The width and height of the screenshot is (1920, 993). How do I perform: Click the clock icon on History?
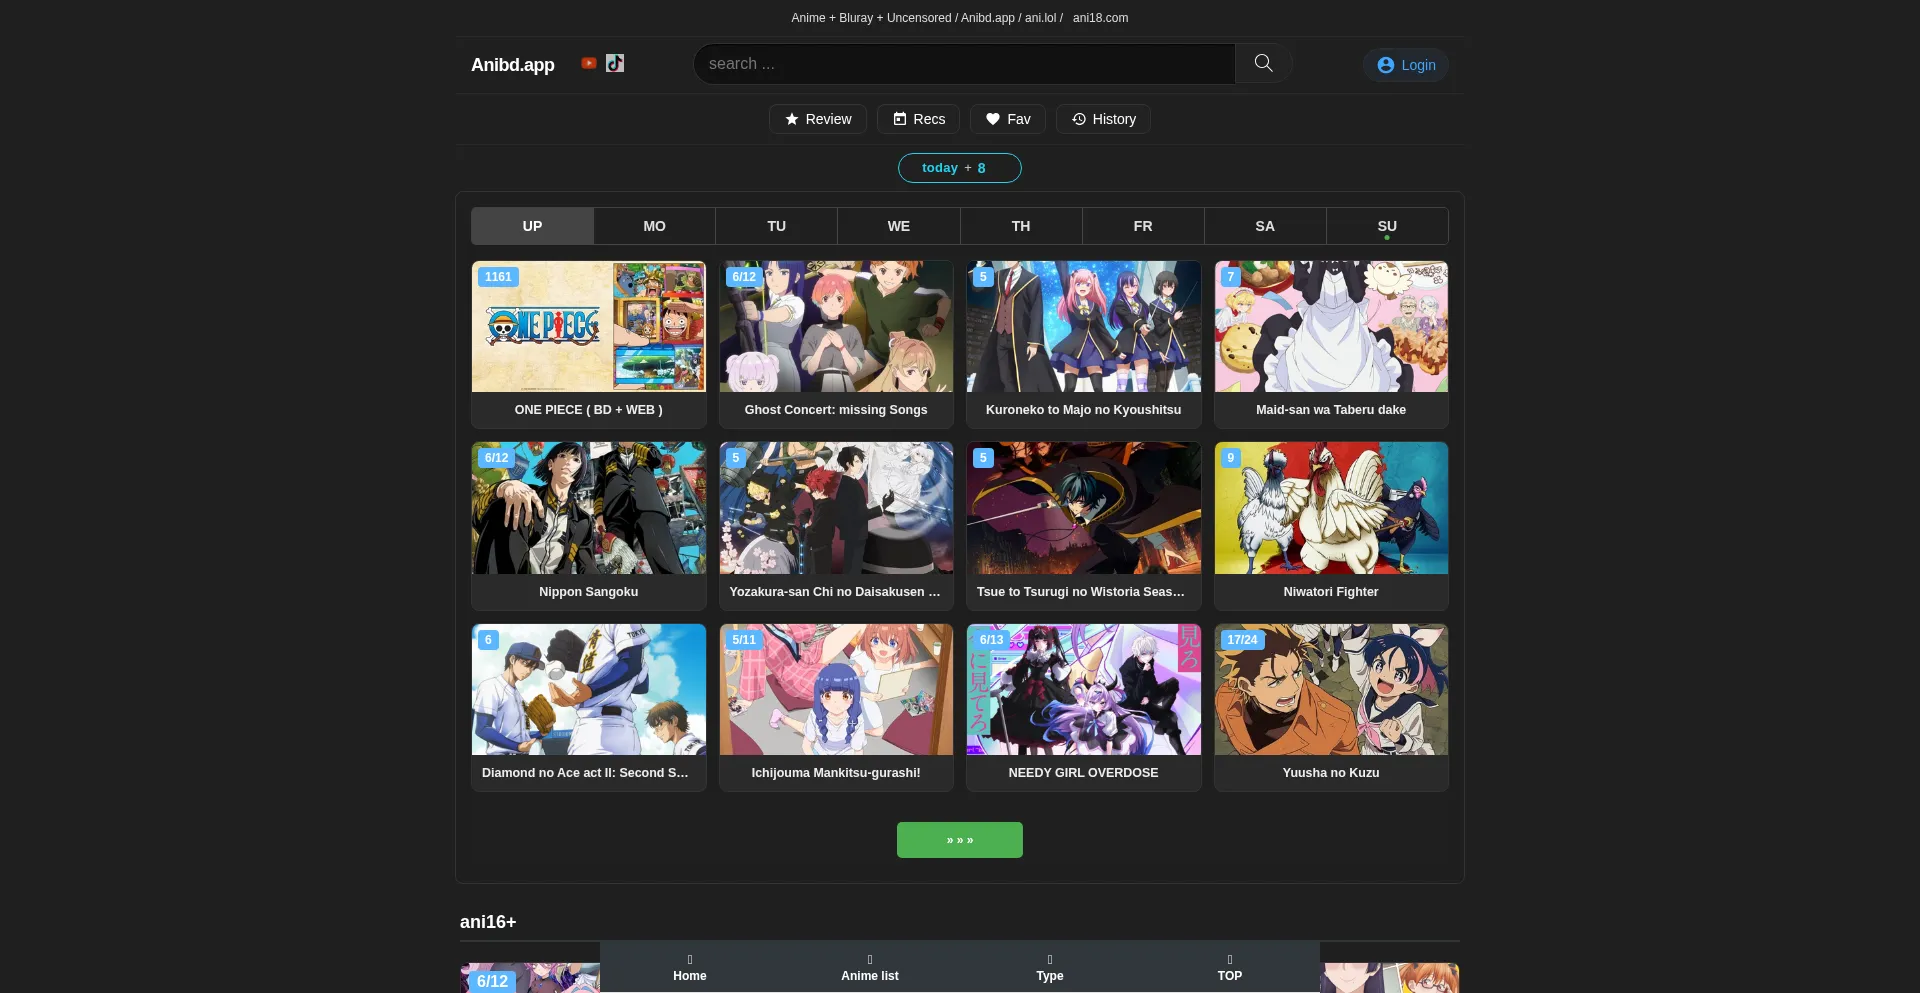pos(1079,119)
